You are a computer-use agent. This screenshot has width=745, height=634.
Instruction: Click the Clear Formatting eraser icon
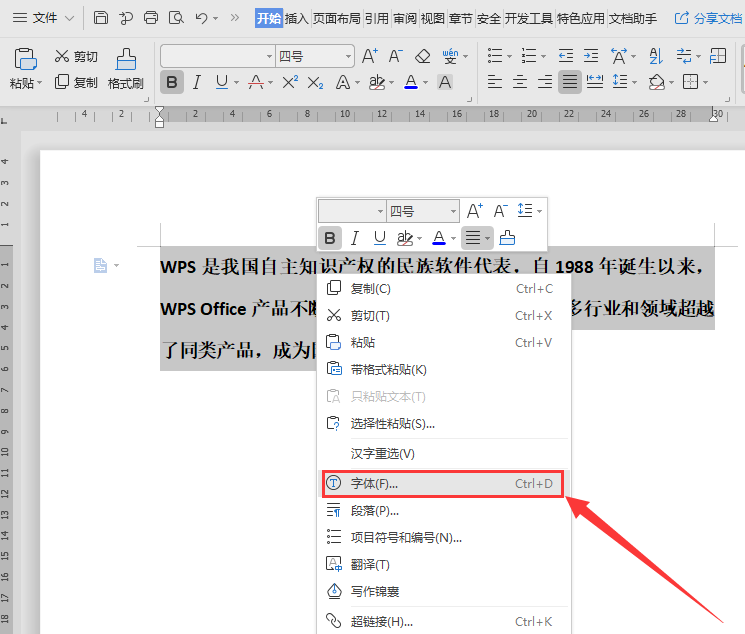tap(422, 56)
